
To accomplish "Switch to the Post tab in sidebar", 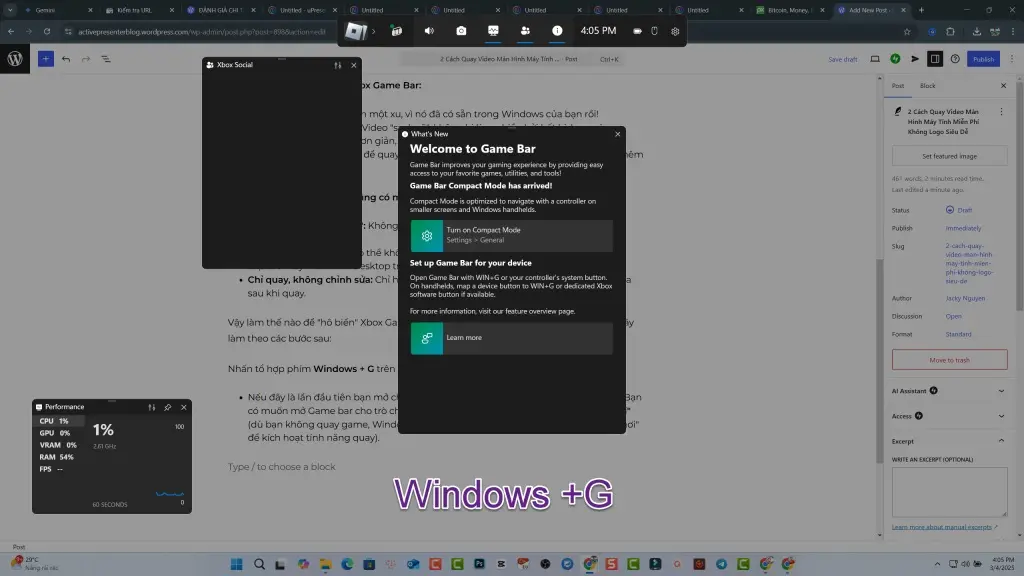I will point(898,86).
